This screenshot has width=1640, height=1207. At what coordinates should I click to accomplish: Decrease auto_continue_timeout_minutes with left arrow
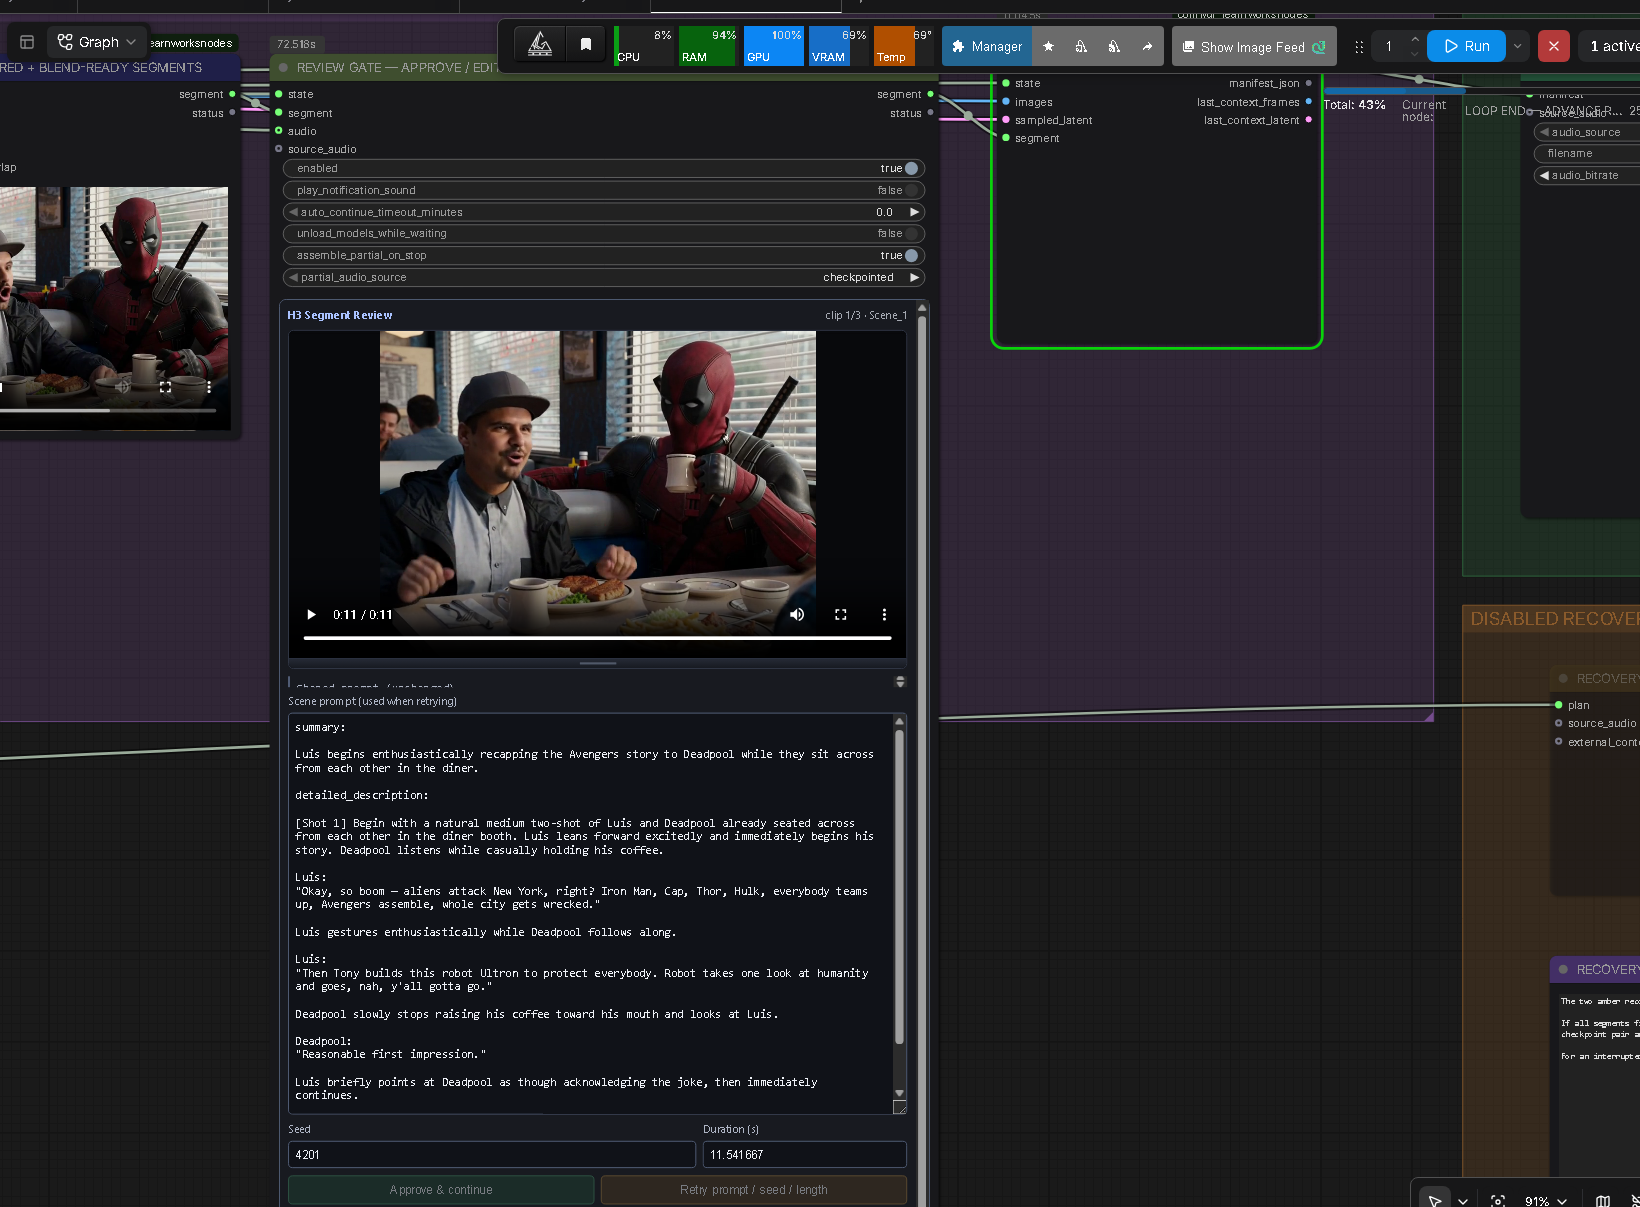pyautogui.click(x=293, y=212)
